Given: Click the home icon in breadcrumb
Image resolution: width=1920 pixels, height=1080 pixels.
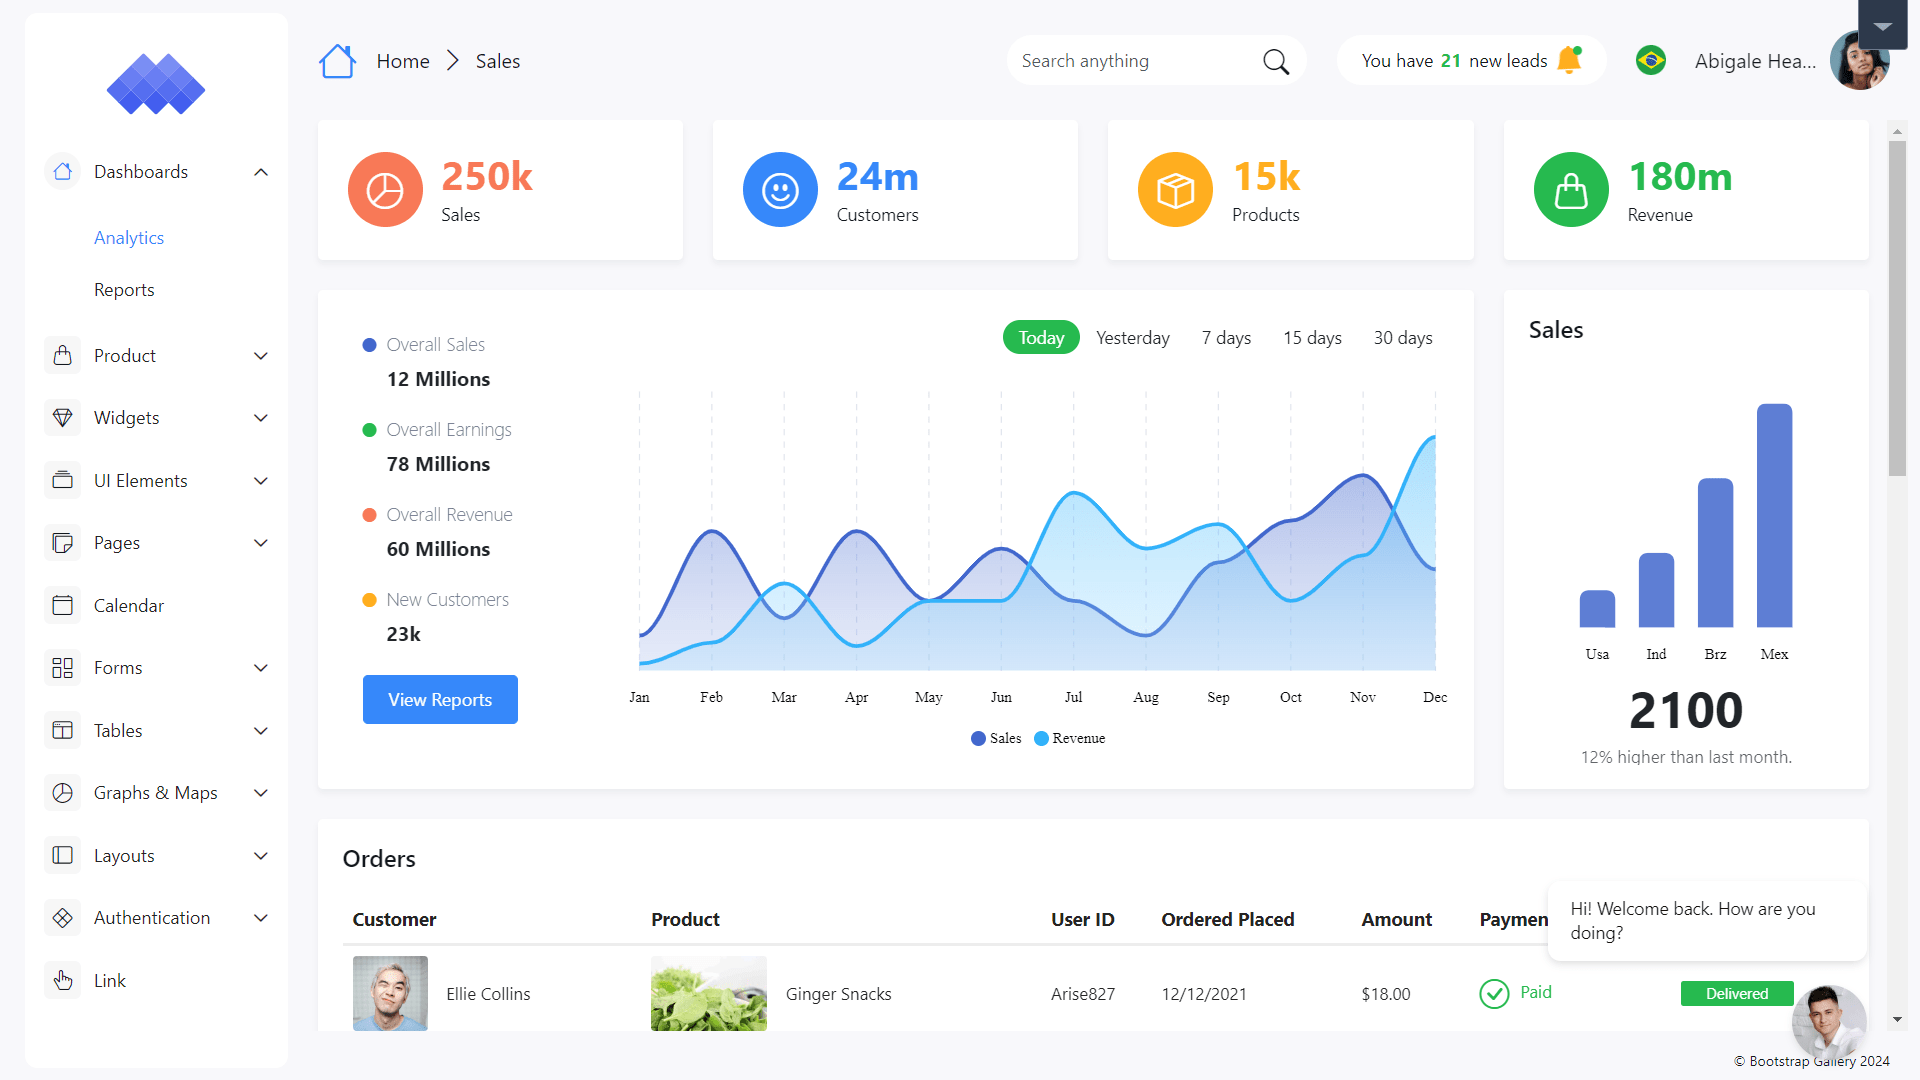Looking at the screenshot, I should pyautogui.click(x=337, y=61).
